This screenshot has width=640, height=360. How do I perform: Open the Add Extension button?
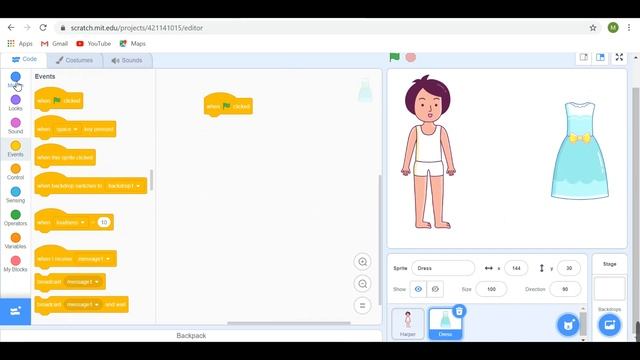(16, 311)
